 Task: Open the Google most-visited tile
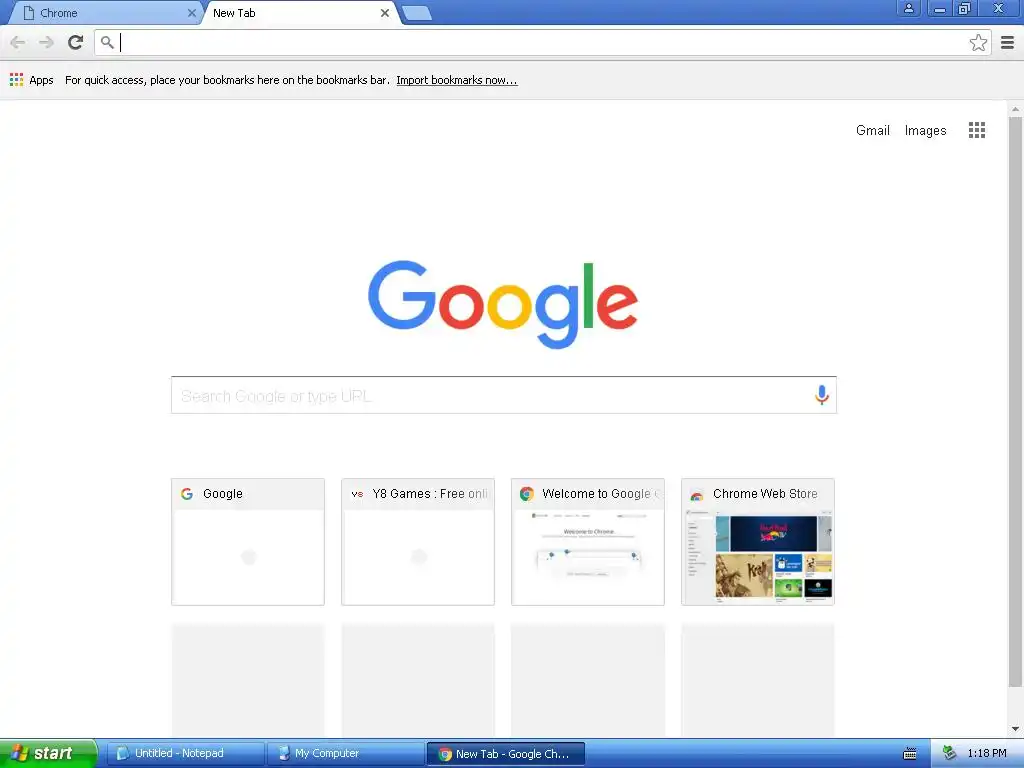(248, 542)
